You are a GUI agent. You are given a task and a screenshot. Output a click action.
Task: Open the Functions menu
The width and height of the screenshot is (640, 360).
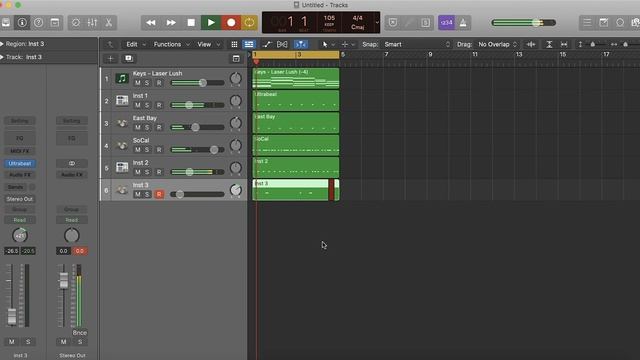171,44
